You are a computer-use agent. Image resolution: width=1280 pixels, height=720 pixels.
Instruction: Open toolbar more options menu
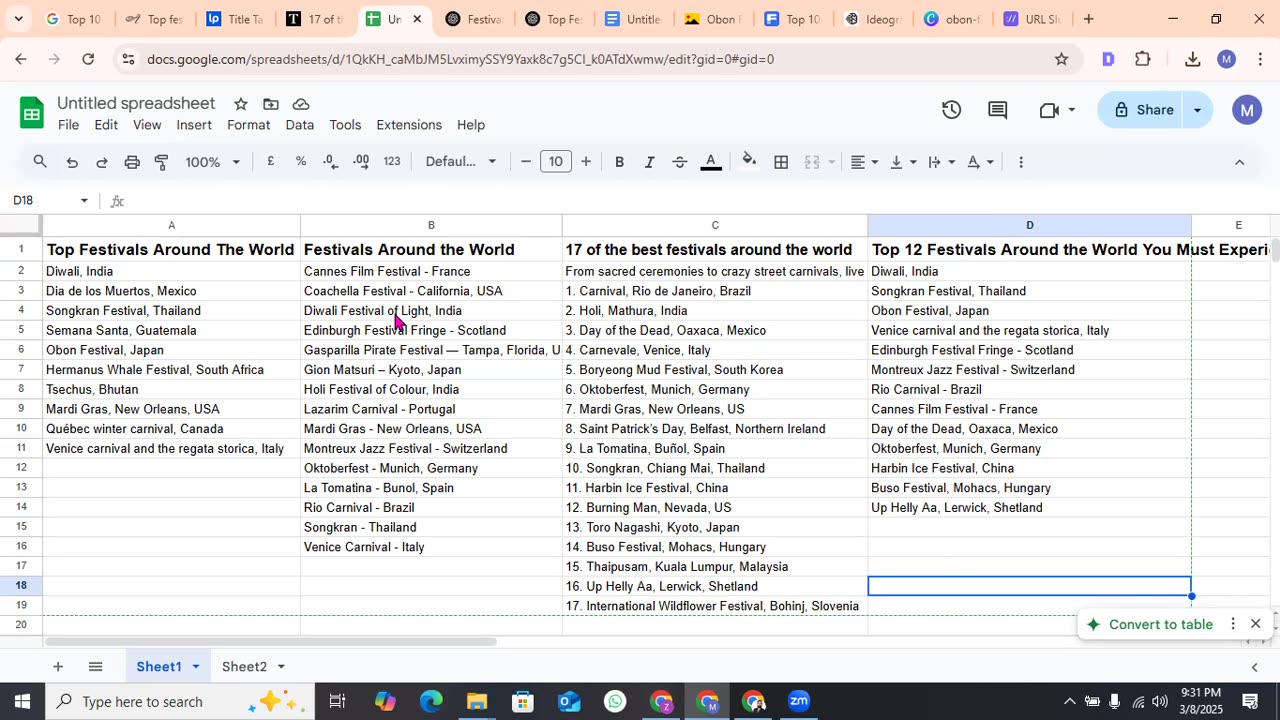1020,162
